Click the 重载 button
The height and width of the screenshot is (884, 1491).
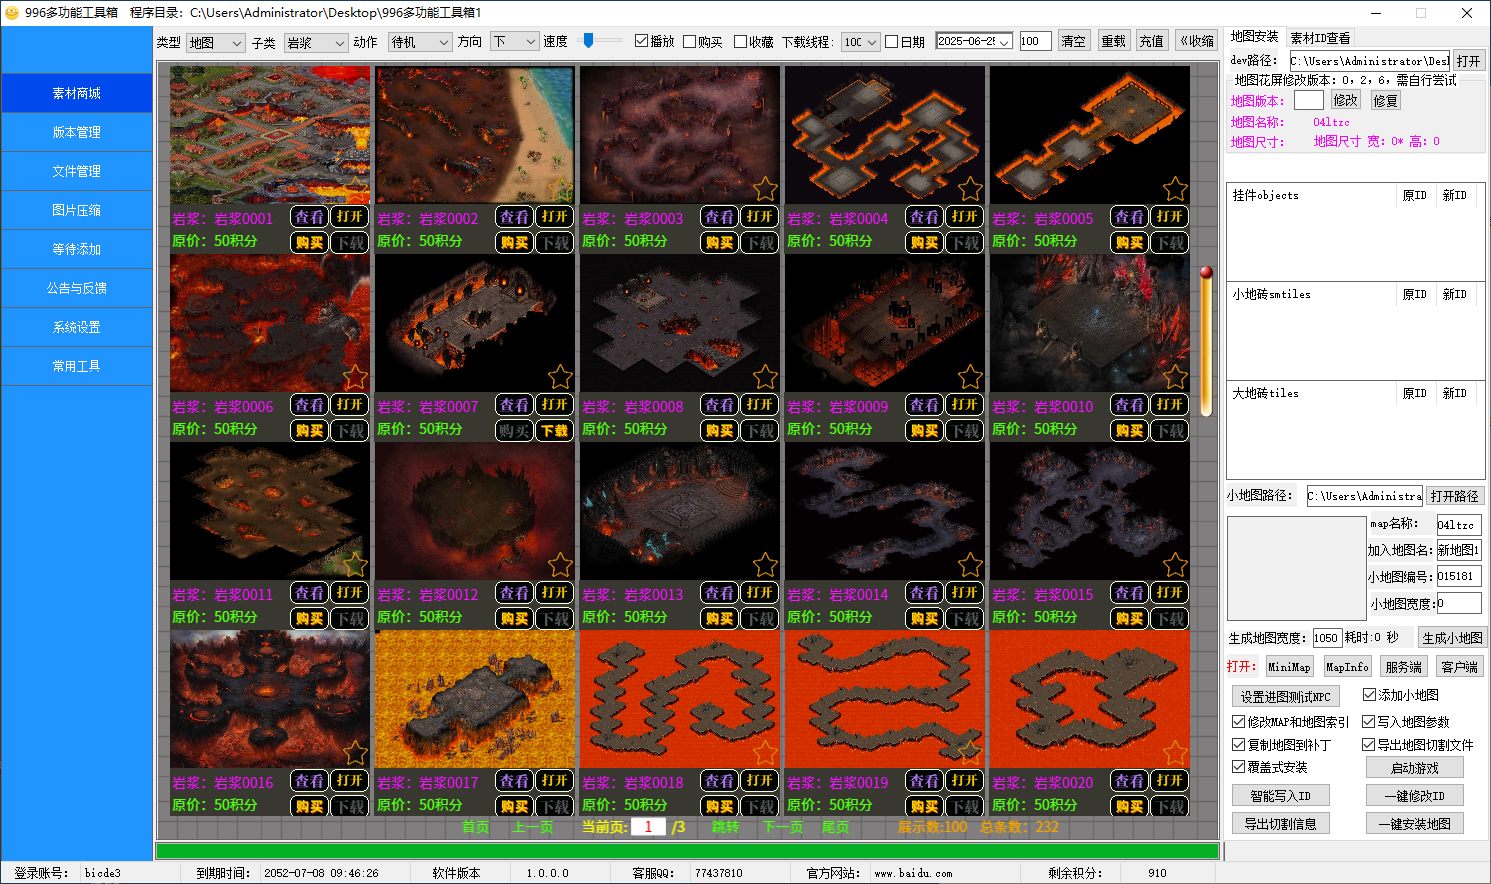tap(1113, 41)
